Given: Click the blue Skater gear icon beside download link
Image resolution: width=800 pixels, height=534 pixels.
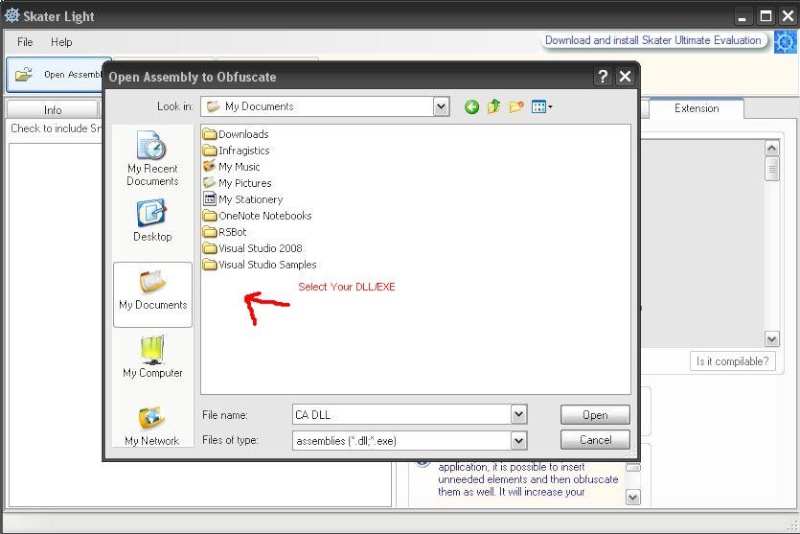Looking at the screenshot, I should click(785, 41).
